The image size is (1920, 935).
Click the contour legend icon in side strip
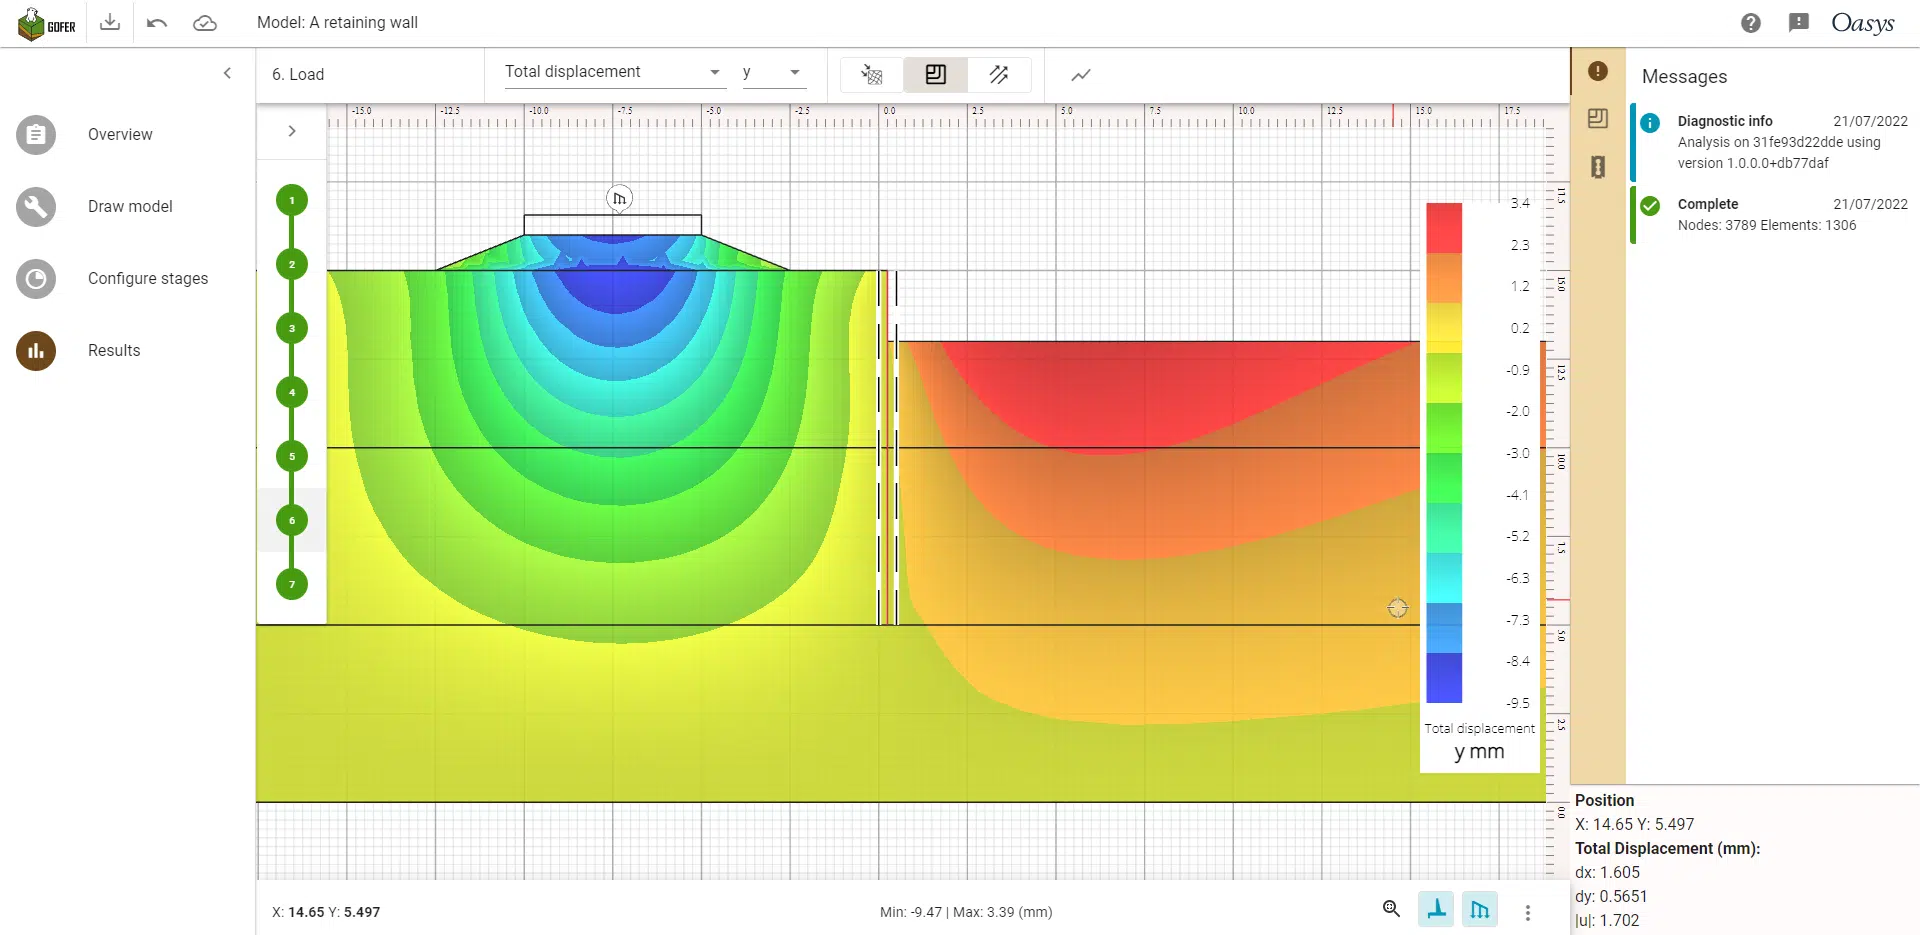[1598, 118]
